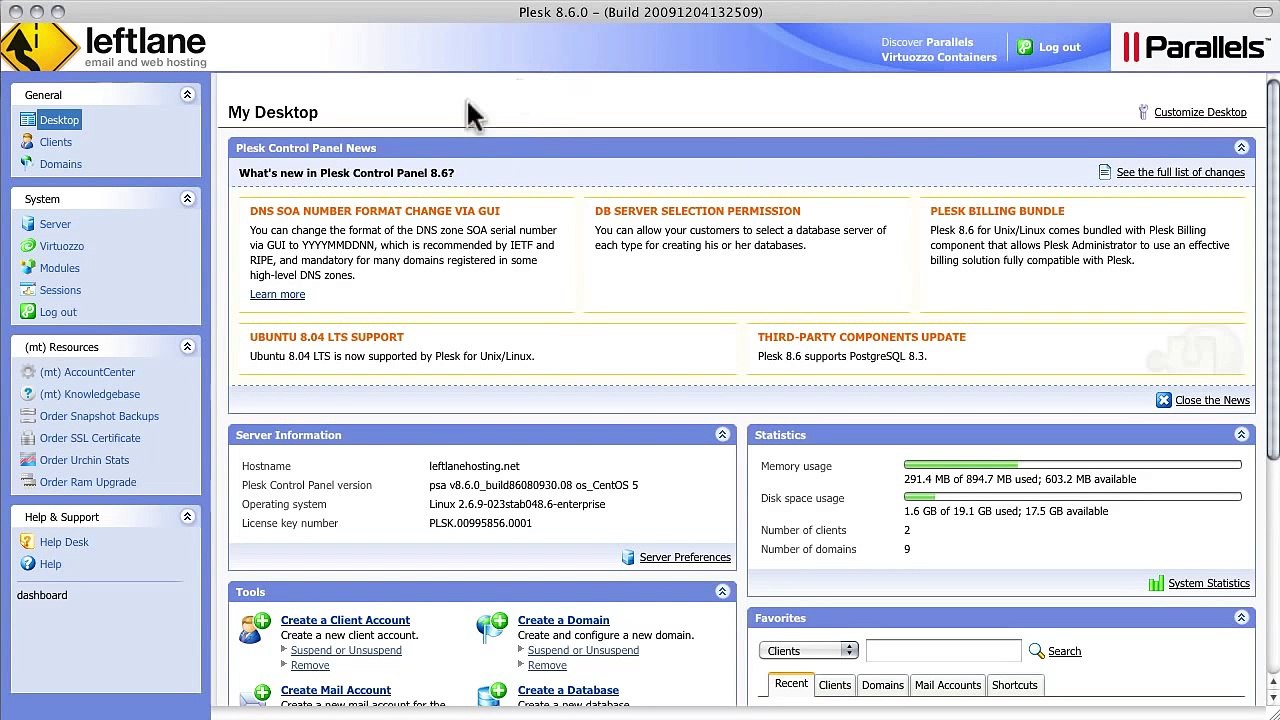The width and height of the screenshot is (1280, 720).
Task: Click the Close the News link text
Action: pyautogui.click(x=1212, y=400)
